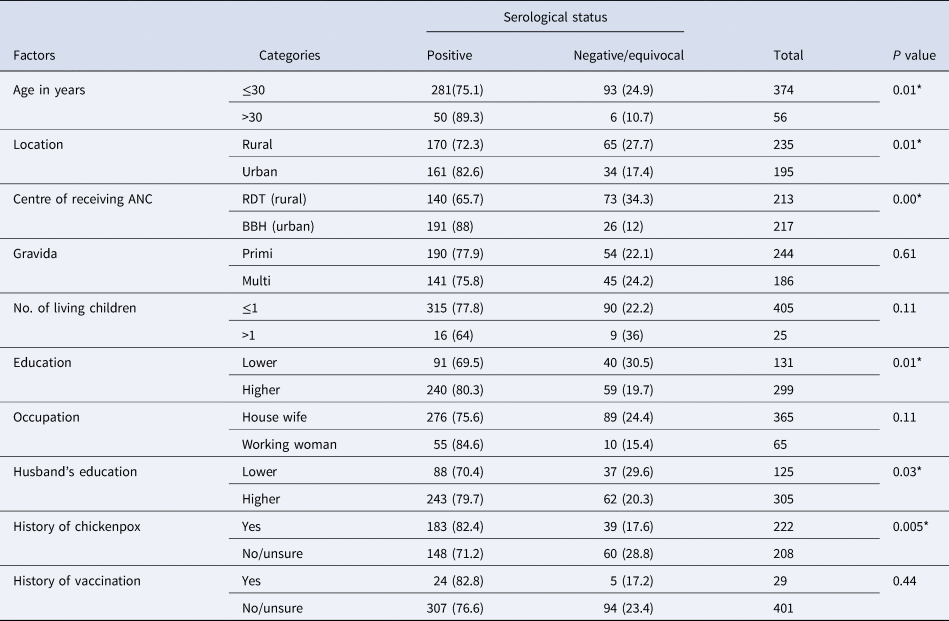Click the "House wife" category cell

tap(273, 416)
